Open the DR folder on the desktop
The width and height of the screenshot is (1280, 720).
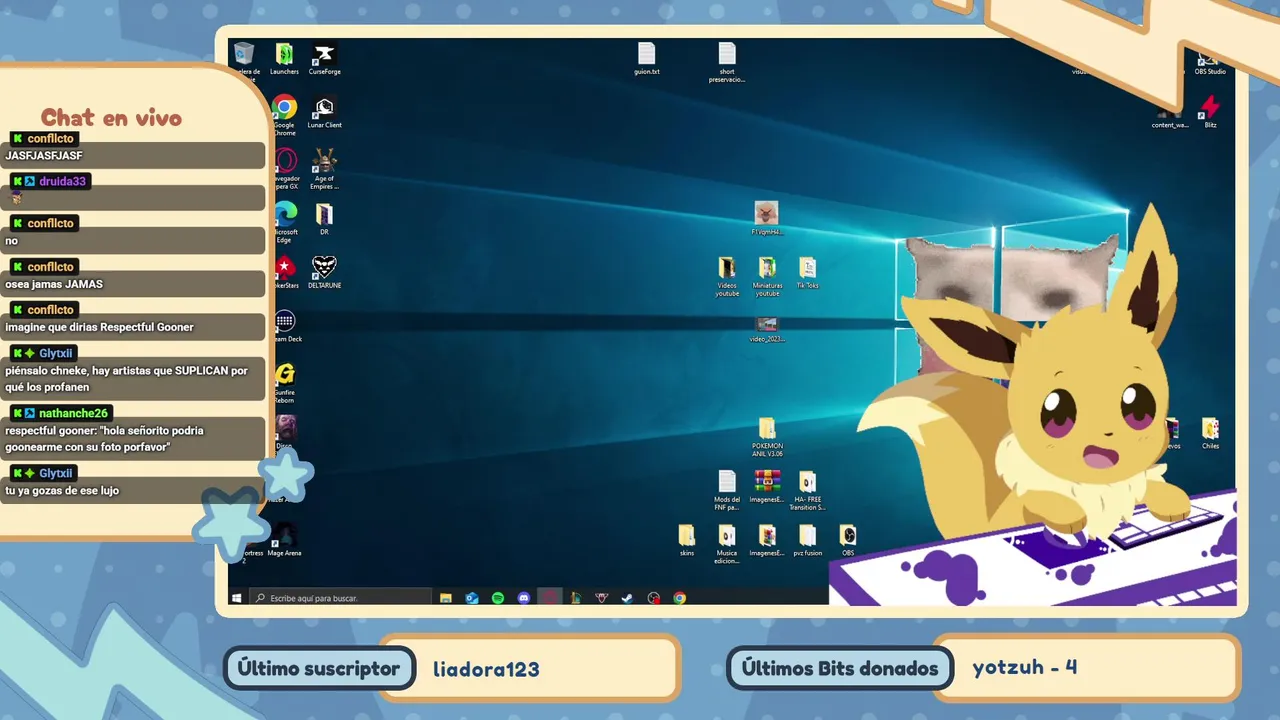click(x=324, y=218)
